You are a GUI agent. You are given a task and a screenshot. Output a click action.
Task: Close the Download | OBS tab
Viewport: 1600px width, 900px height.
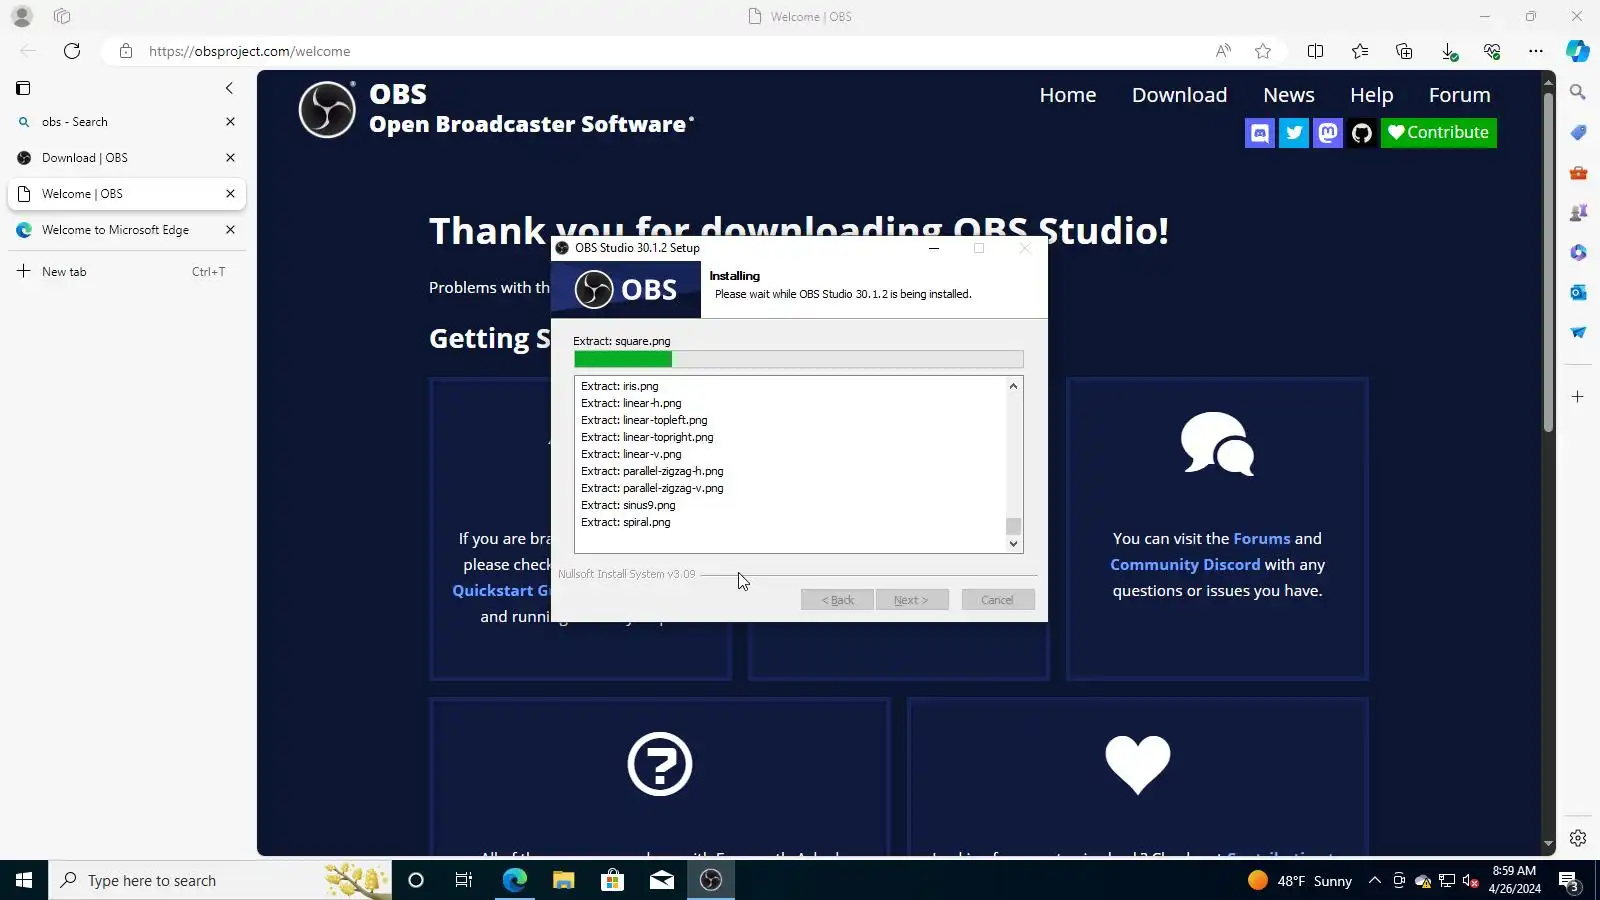coord(230,158)
